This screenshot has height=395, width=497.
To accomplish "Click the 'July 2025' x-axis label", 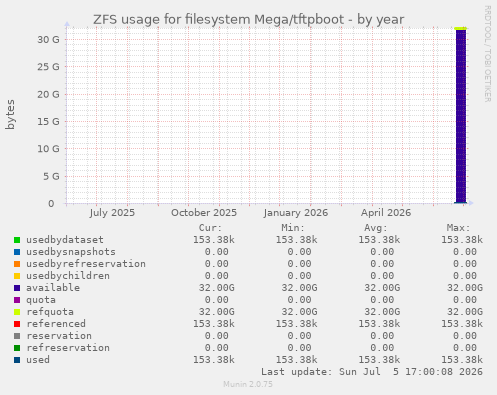I will tap(112, 213).
